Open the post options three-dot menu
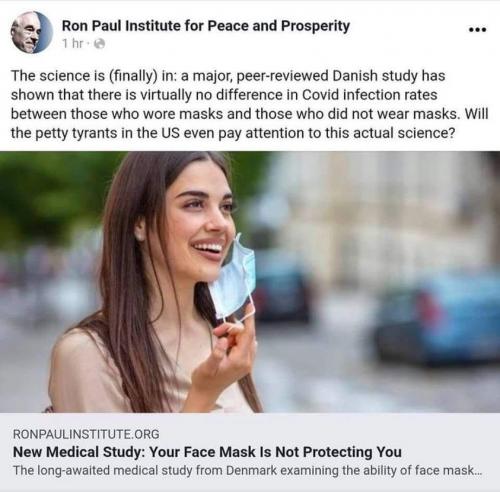 pyautogui.click(x=477, y=30)
